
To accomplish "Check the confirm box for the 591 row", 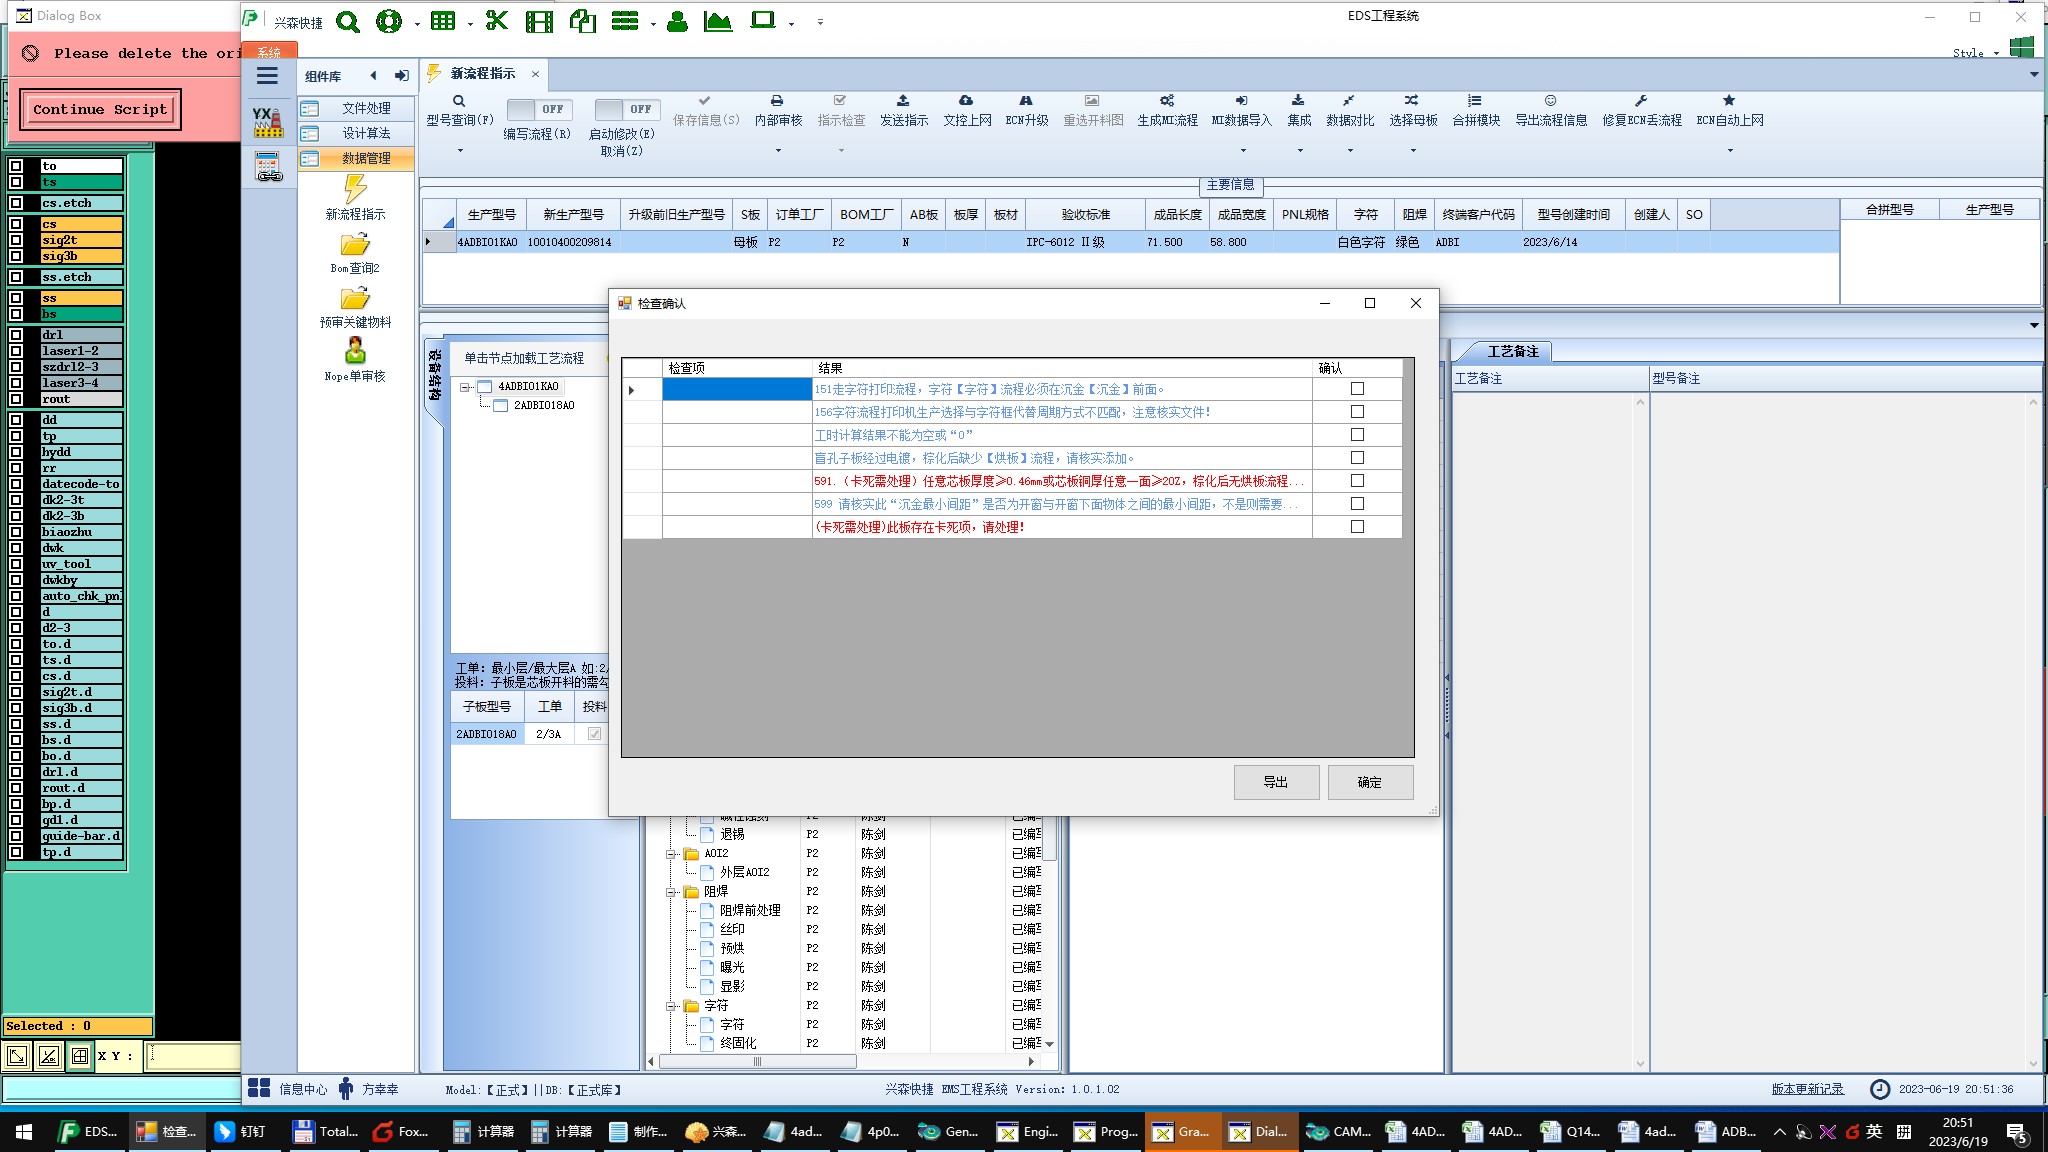I will point(1357,481).
